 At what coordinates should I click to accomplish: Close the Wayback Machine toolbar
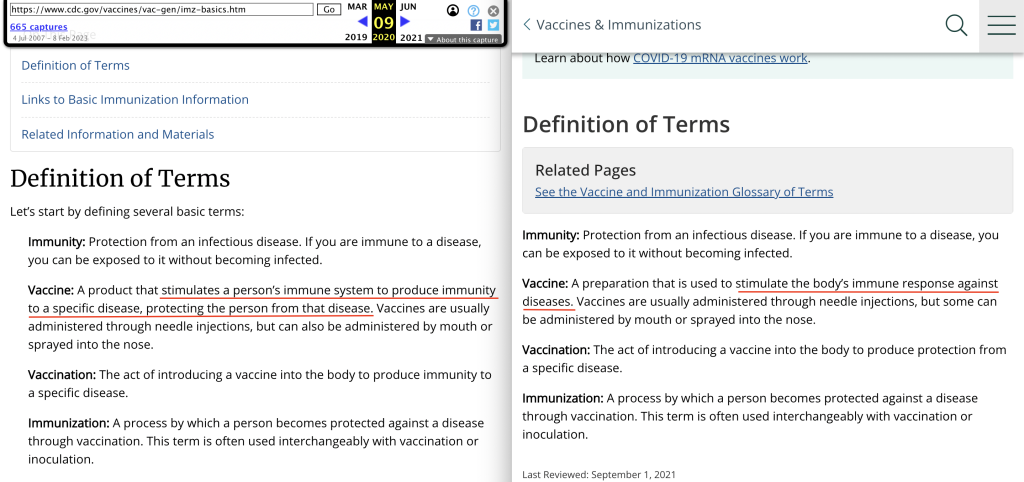click(493, 10)
